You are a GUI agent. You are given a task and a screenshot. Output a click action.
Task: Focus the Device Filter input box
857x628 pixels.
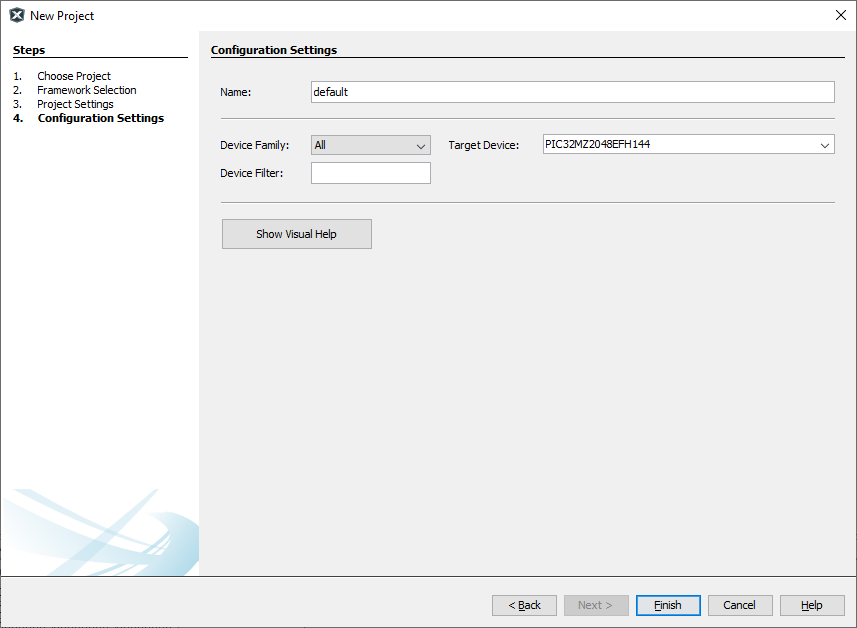pyautogui.click(x=370, y=173)
